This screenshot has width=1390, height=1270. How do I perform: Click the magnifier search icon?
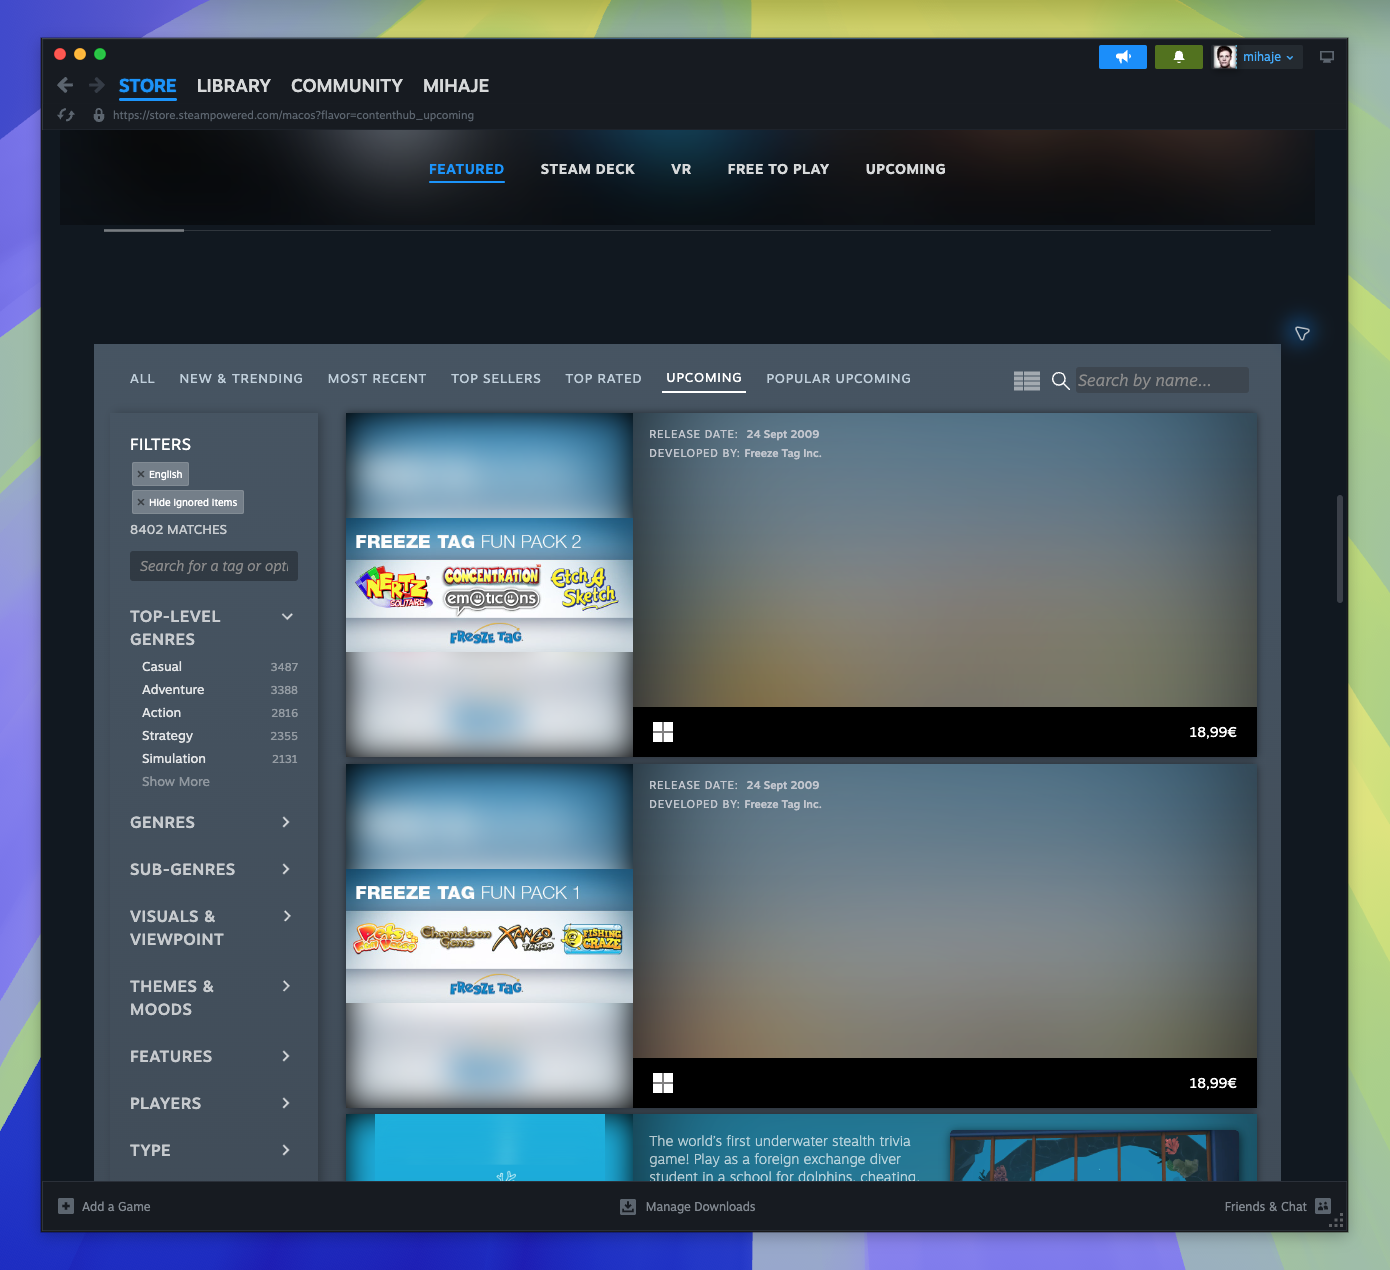tap(1061, 380)
